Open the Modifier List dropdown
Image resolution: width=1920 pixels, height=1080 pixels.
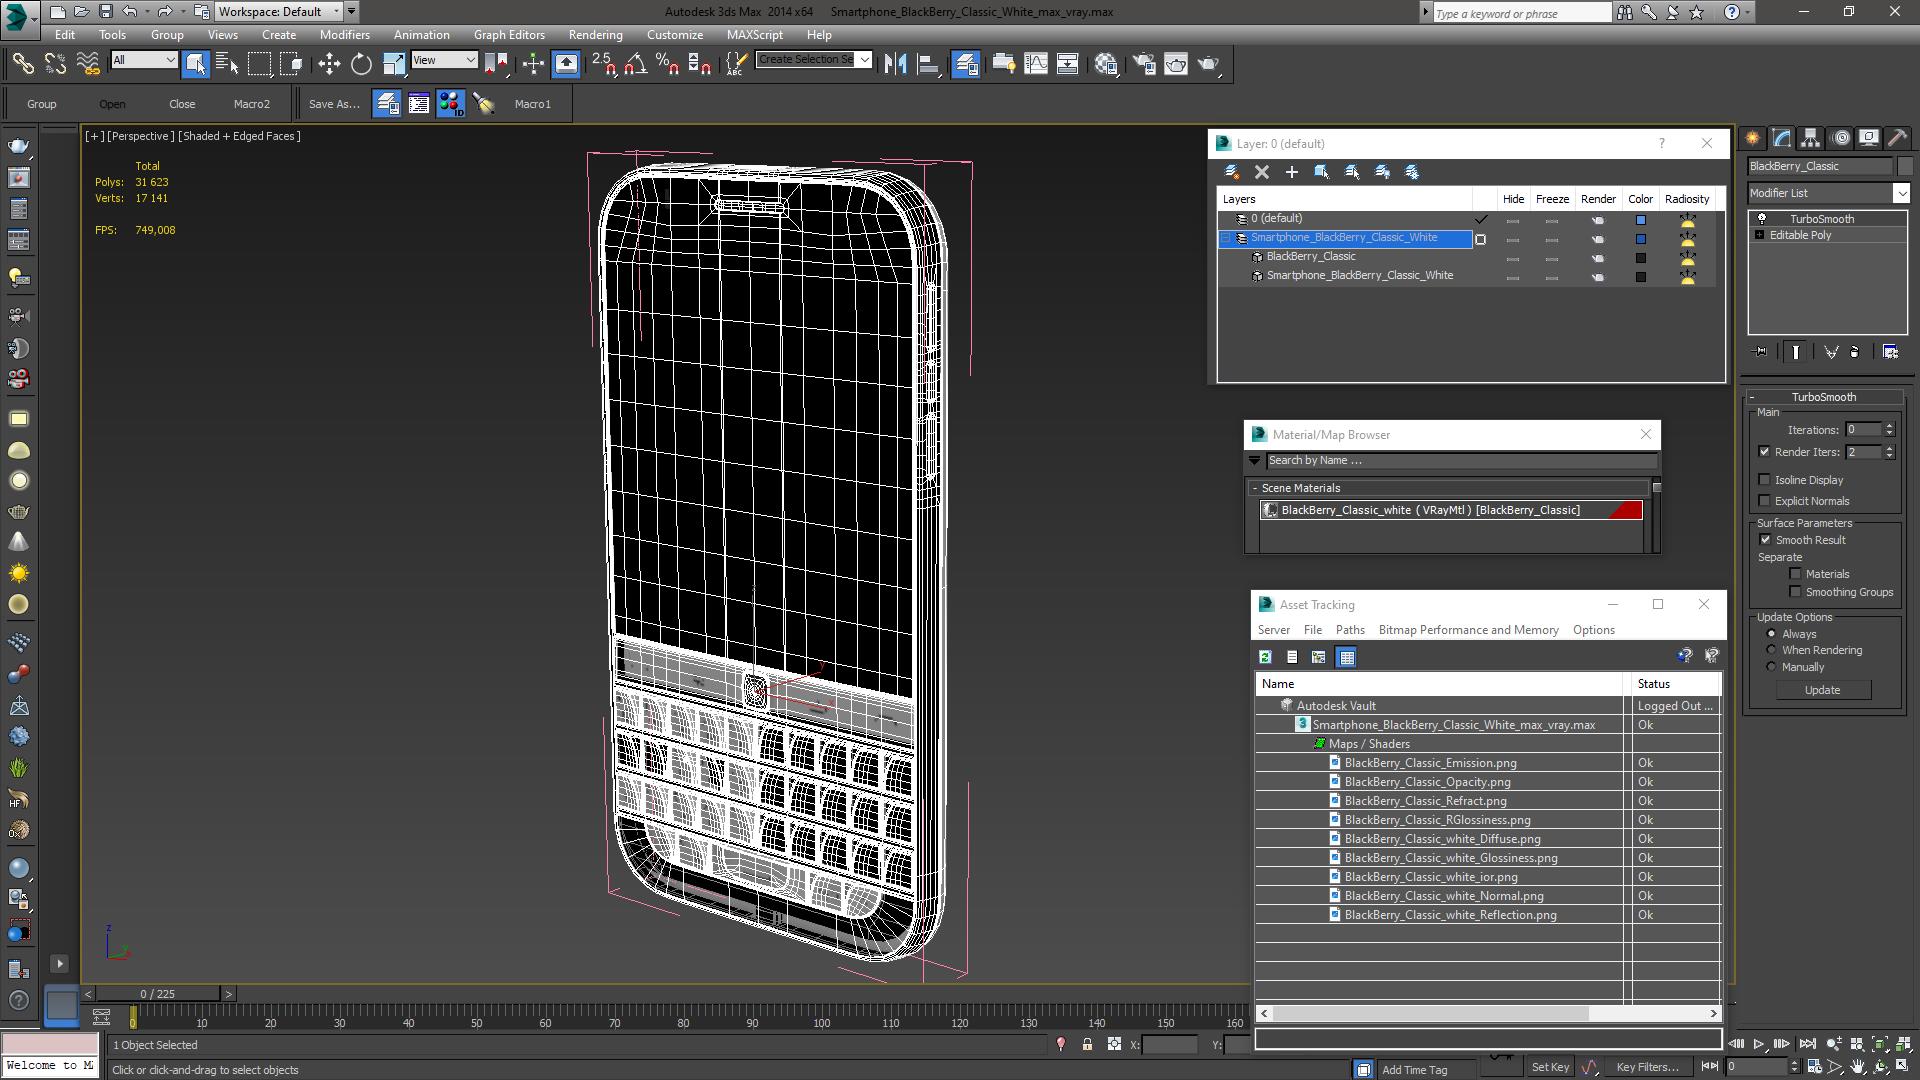(x=1828, y=193)
